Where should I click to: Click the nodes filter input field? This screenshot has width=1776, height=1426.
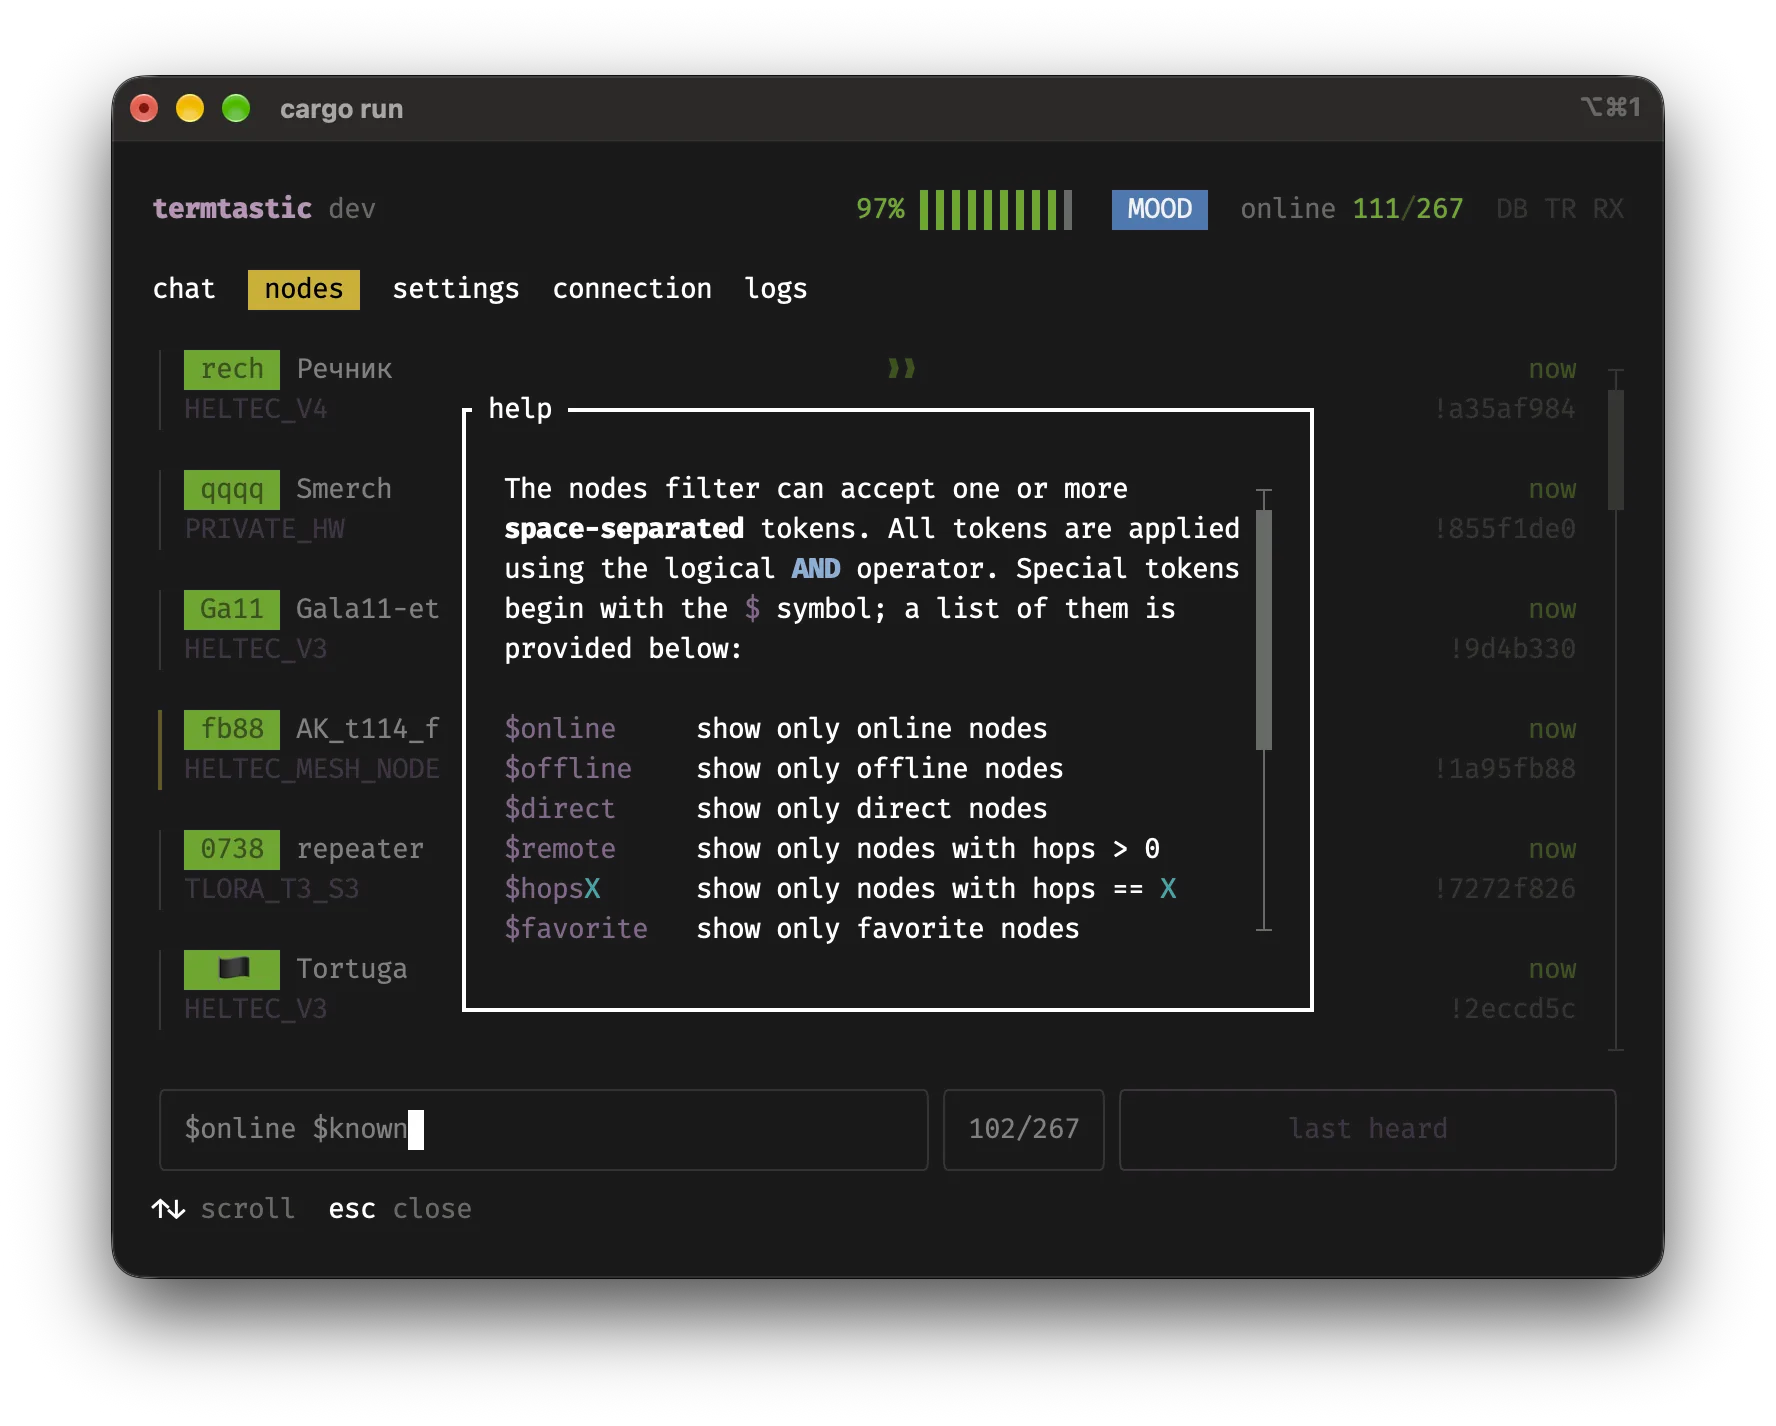[544, 1129]
